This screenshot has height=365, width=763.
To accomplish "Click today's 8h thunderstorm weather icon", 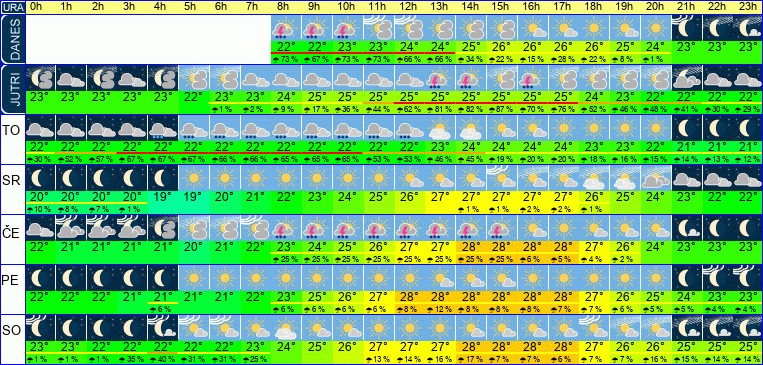I will 286,28.
